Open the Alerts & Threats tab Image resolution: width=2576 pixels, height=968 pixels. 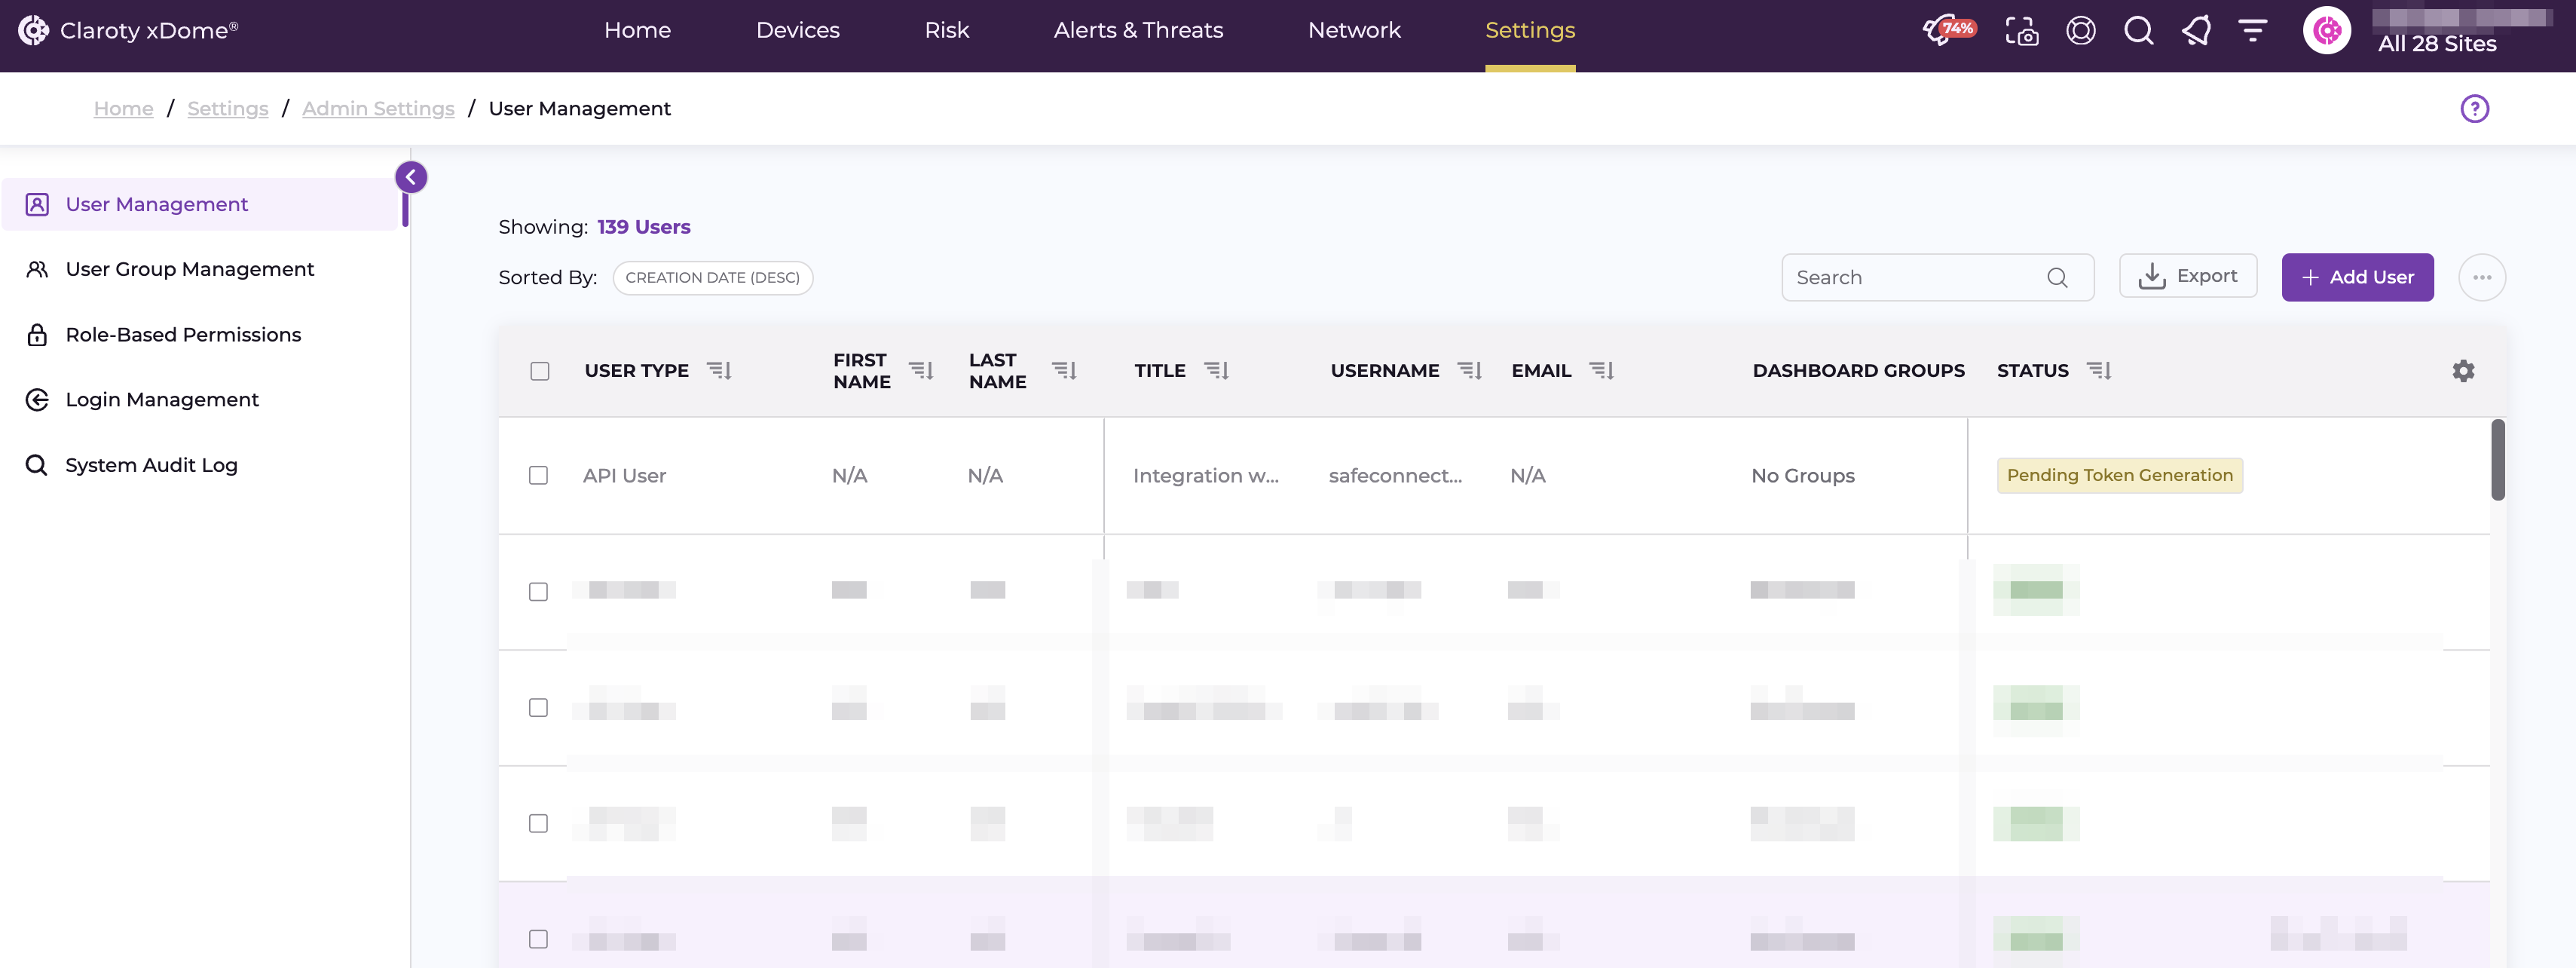click(x=1138, y=31)
